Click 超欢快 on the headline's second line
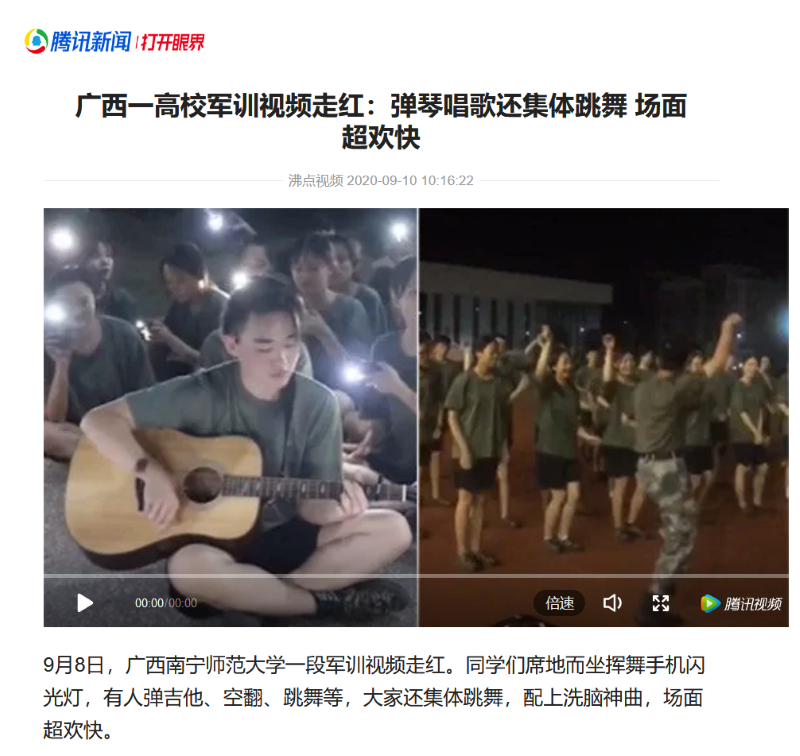The image size is (800, 756). pyautogui.click(x=381, y=138)
